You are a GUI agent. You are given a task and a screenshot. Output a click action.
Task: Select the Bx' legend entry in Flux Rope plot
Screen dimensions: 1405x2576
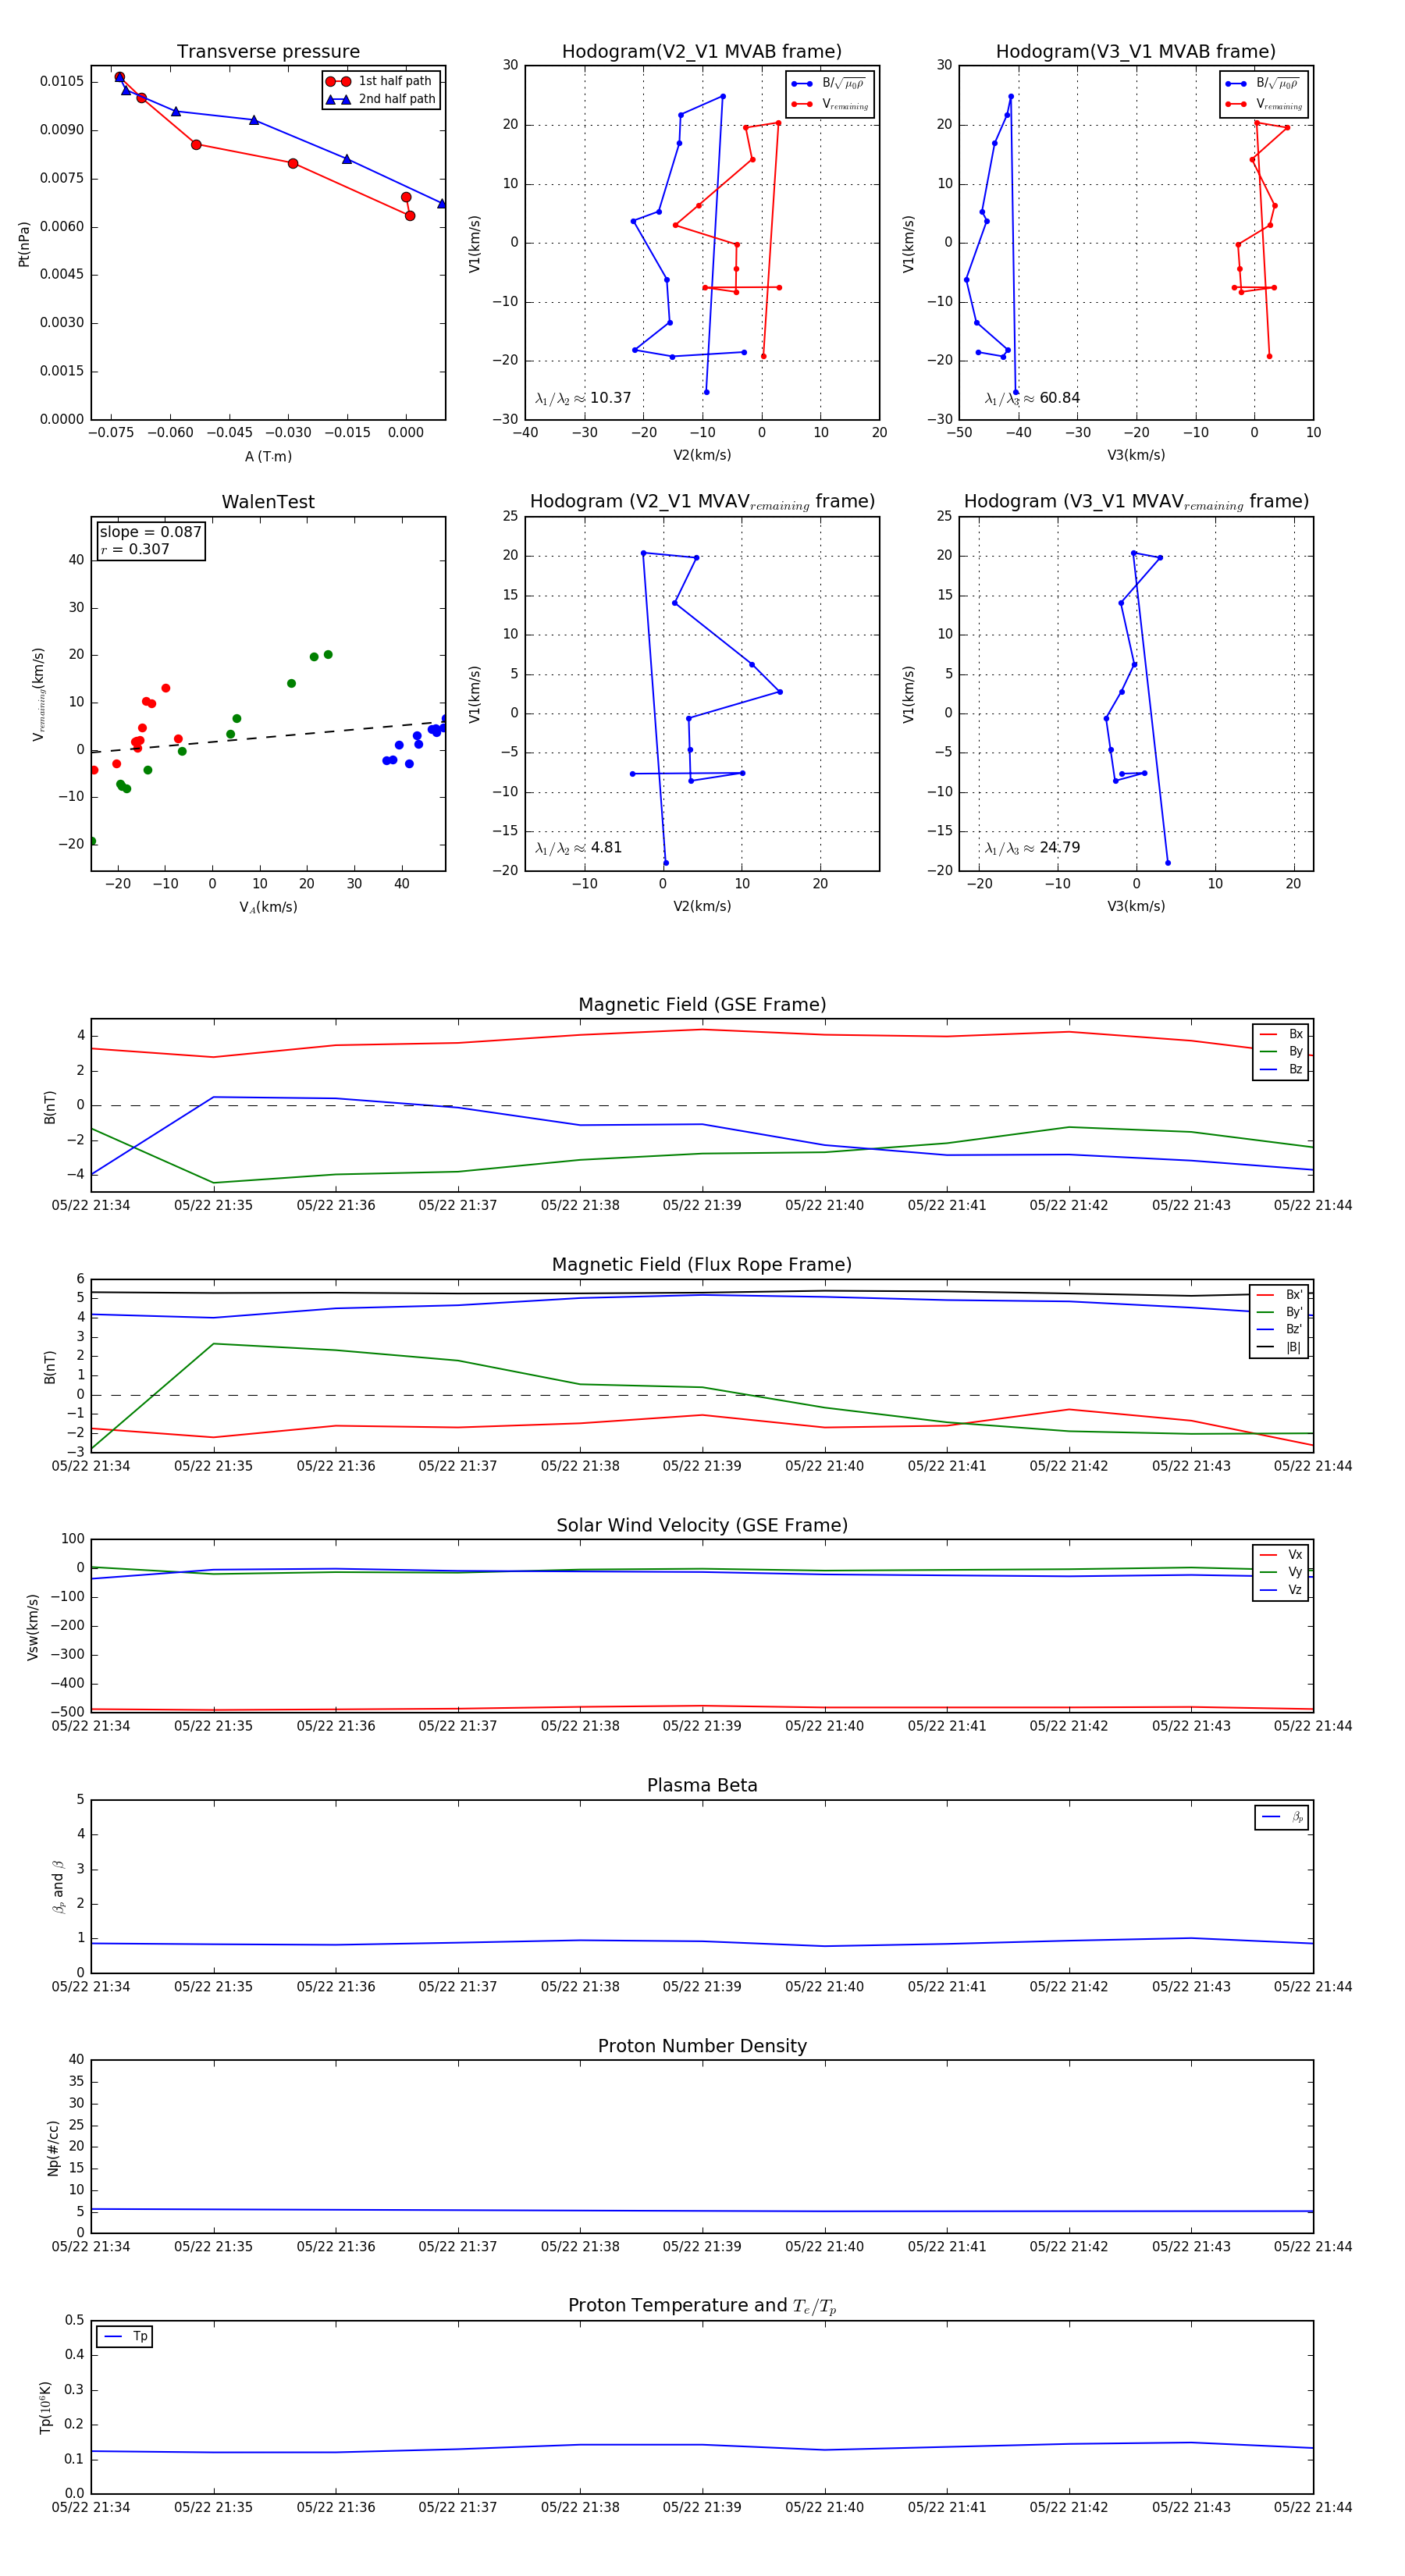pos(1280,1294)
